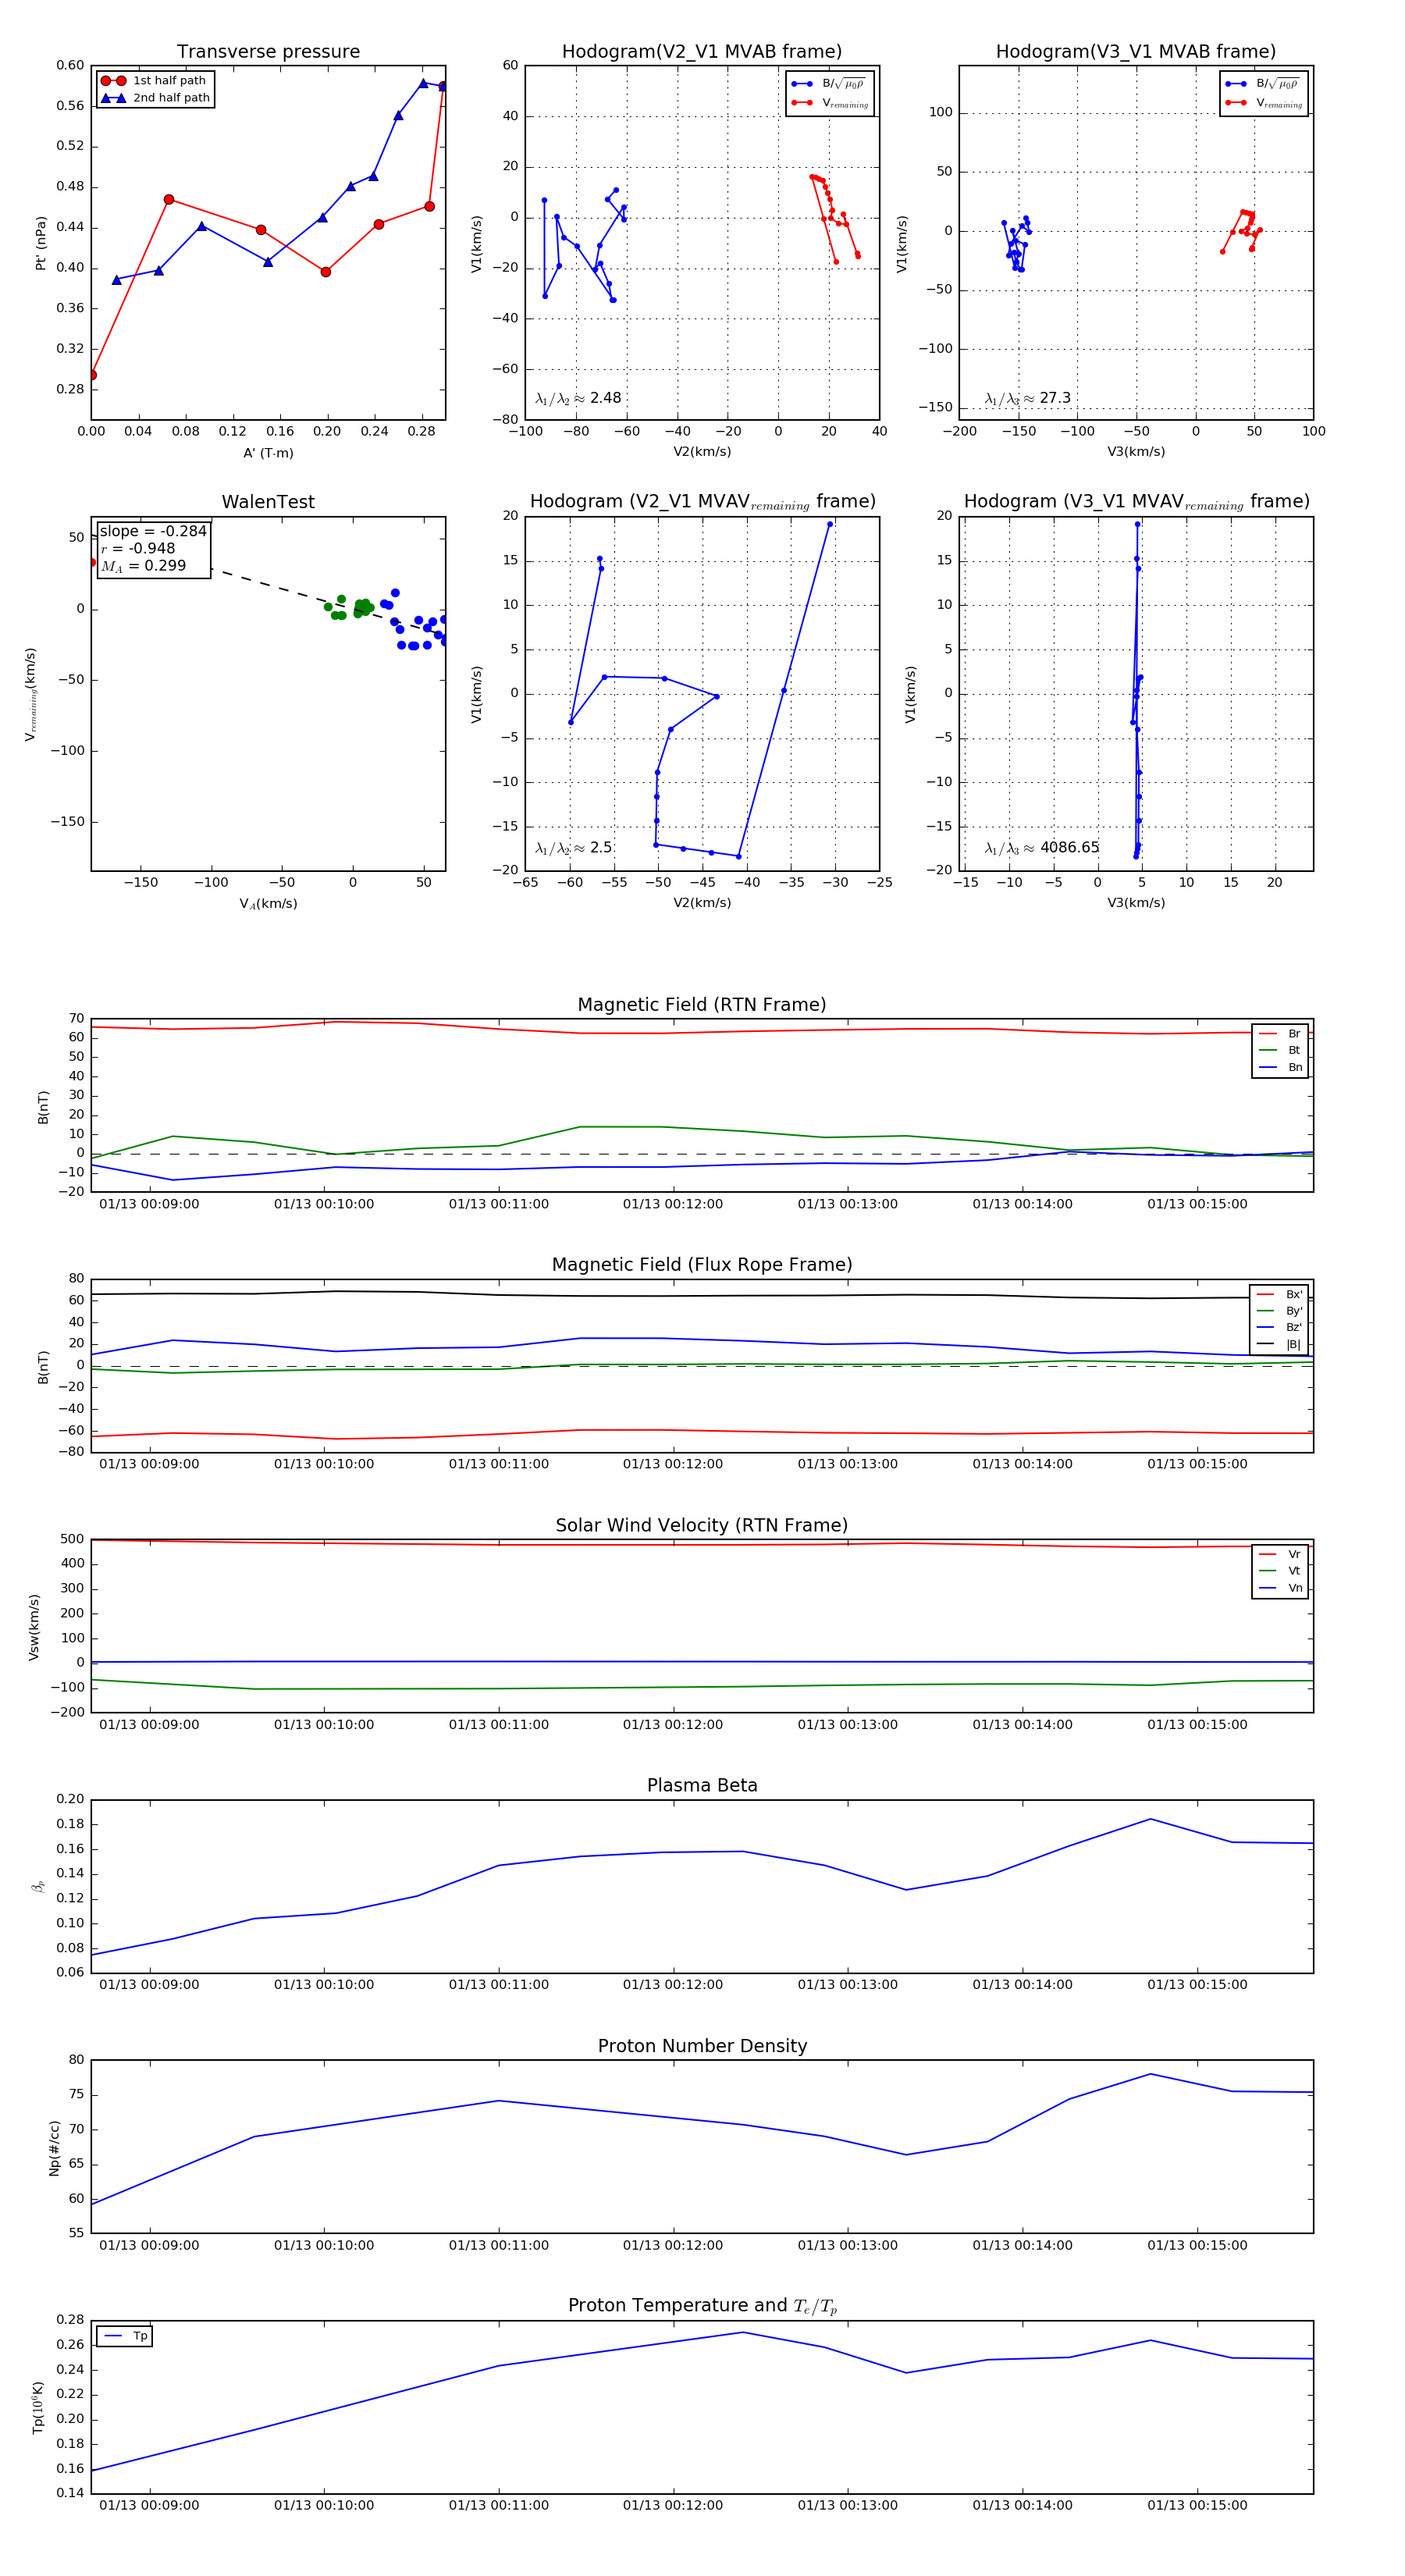Image resolution: width=1405 pixels, height=2576 pixels.
Task: Click the V_A(km/s) x-axis label under WalenTest
Action: (268, 904)
